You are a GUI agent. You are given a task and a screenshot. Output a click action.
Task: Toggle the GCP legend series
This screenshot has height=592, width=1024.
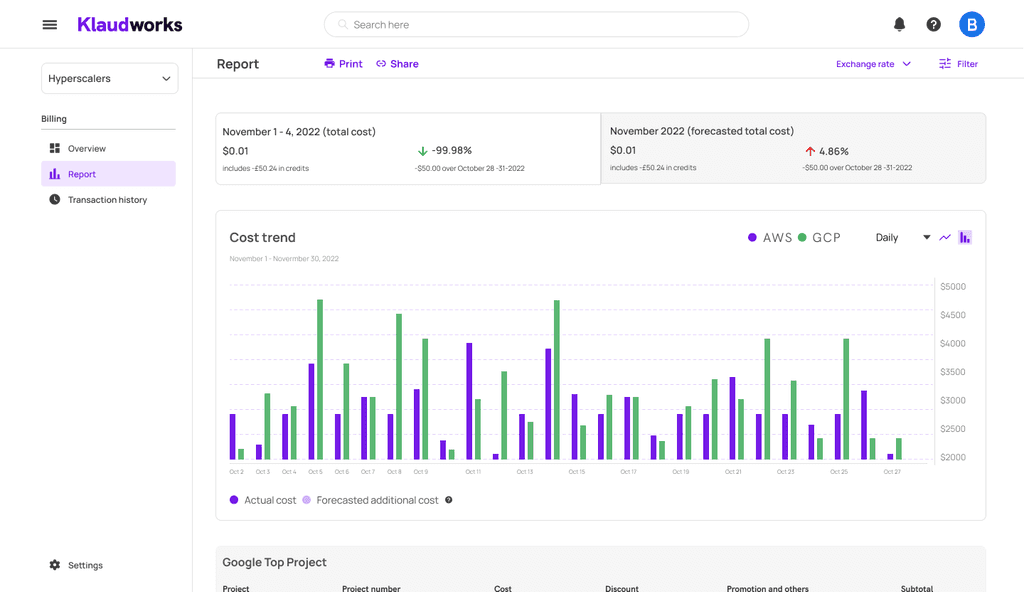(x=819, y=238)
